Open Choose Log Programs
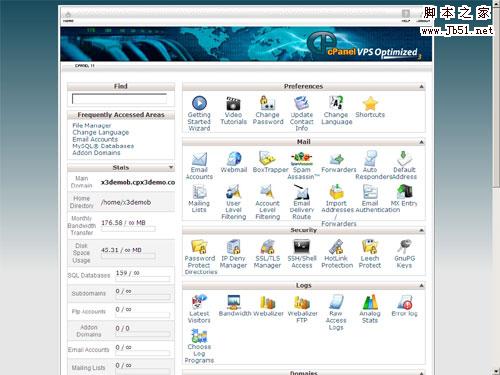 point(199,336)
